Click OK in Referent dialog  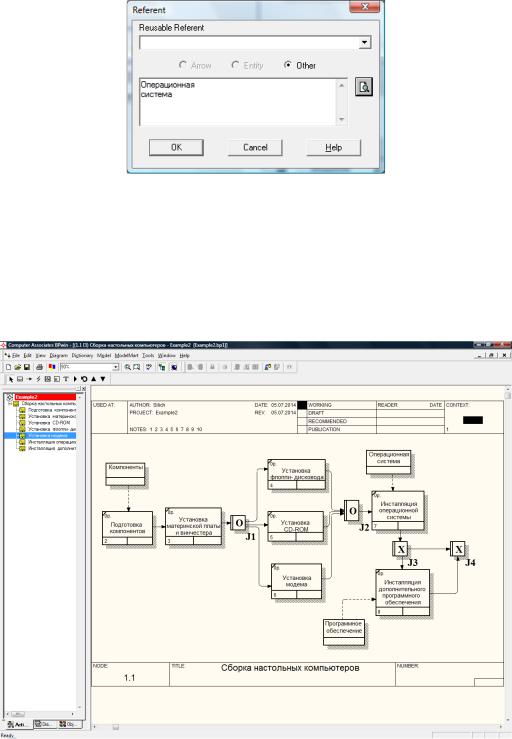tap(176, 148)
